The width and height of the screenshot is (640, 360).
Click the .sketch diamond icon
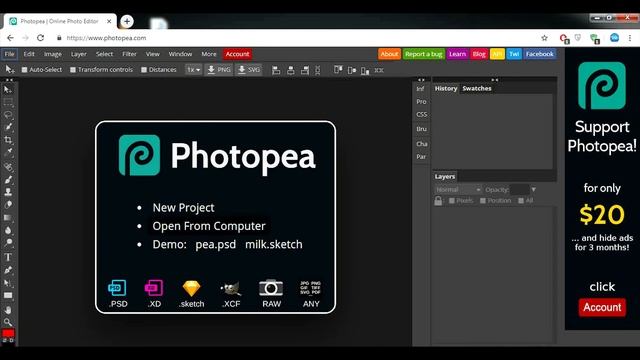[191, 288]
